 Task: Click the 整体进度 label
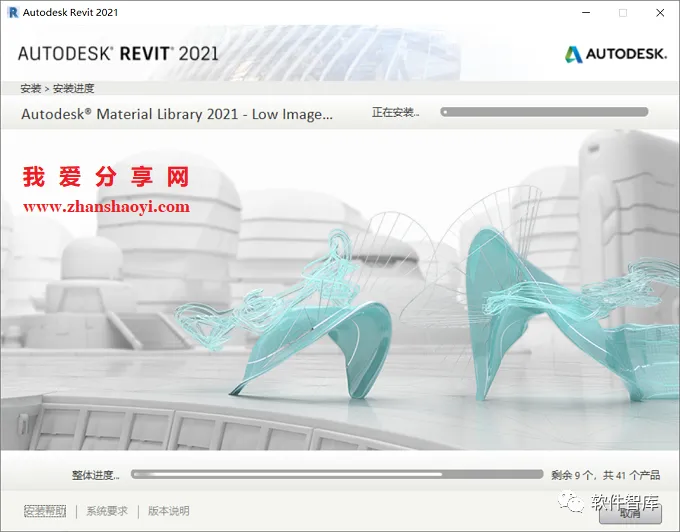click(95, 475)
